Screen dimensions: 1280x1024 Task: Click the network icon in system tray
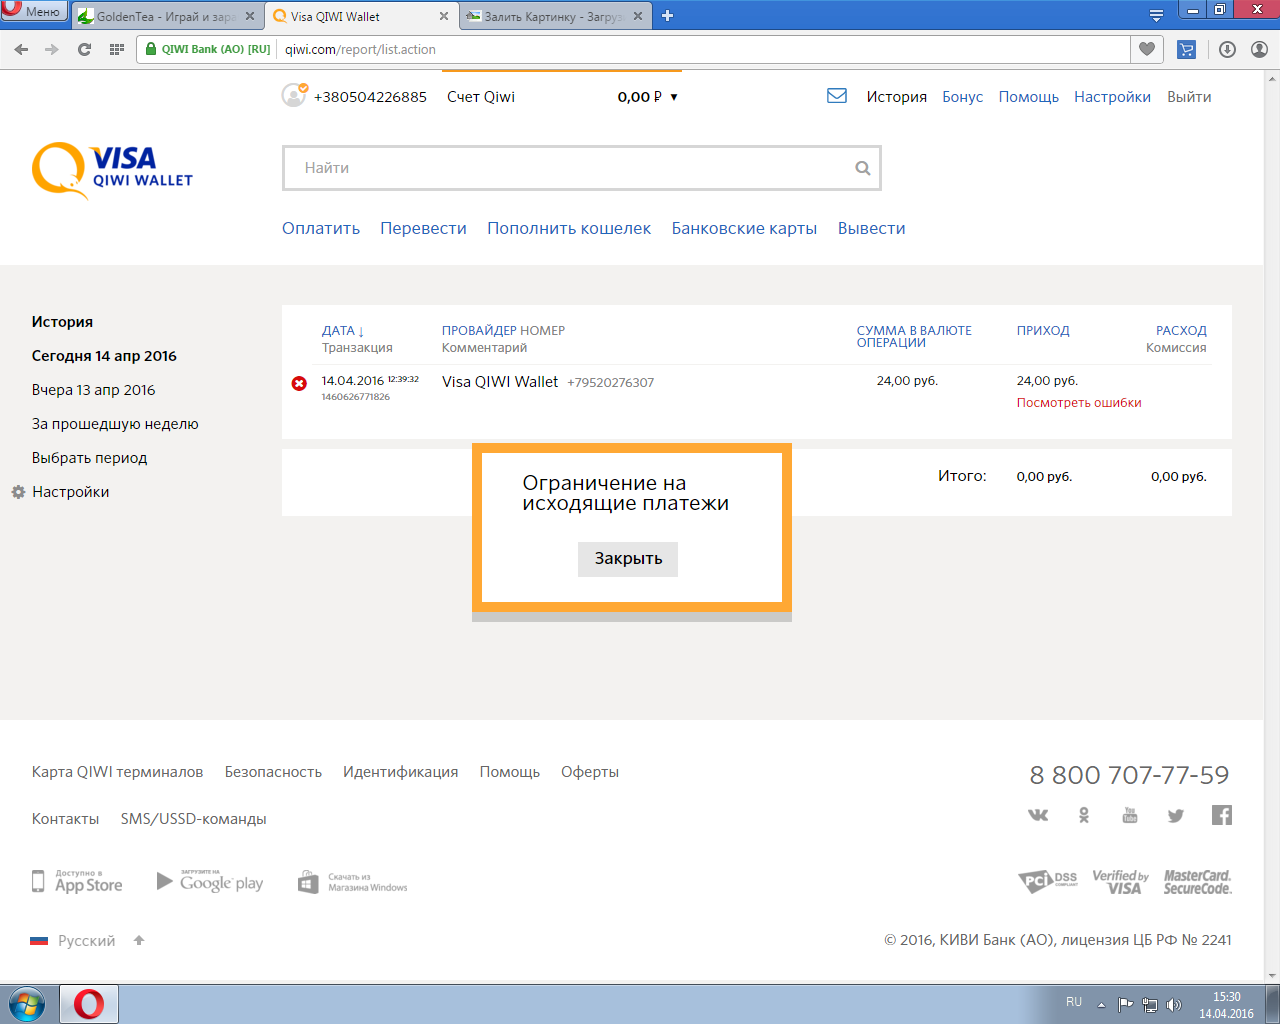tap(1150, 1004)
